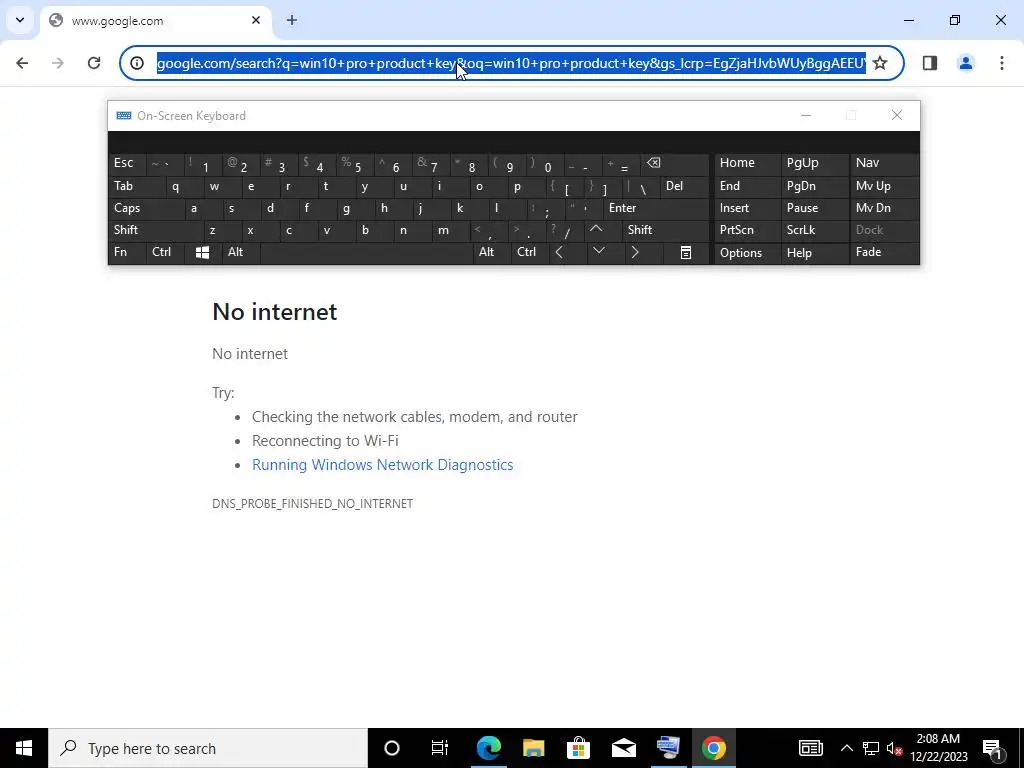Open Chrome's three-dot menu

[1001, 63]
